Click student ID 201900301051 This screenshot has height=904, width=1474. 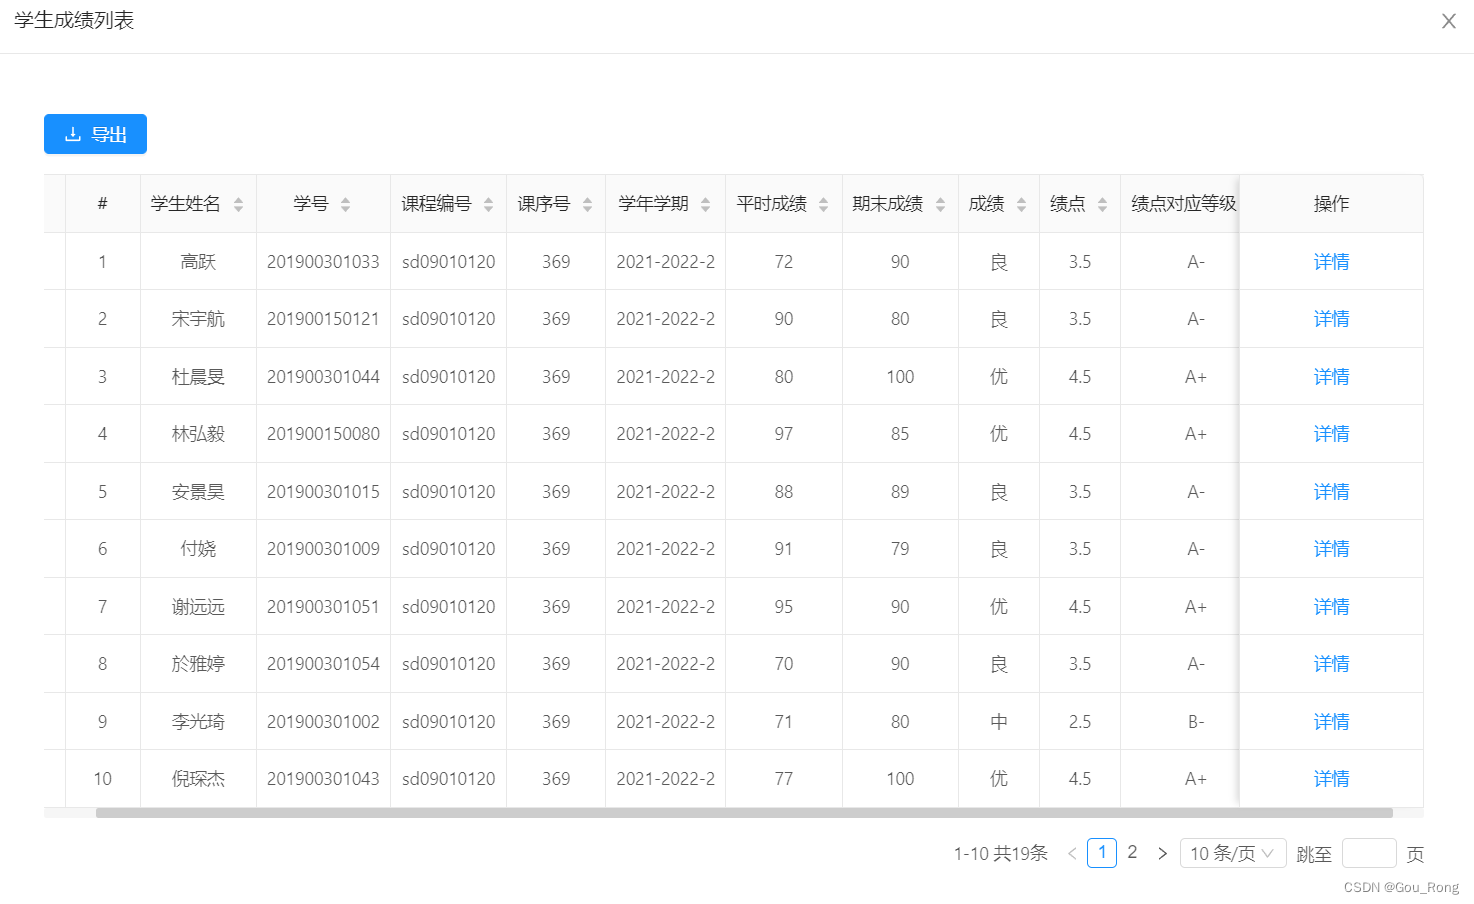tap(323, 607)
